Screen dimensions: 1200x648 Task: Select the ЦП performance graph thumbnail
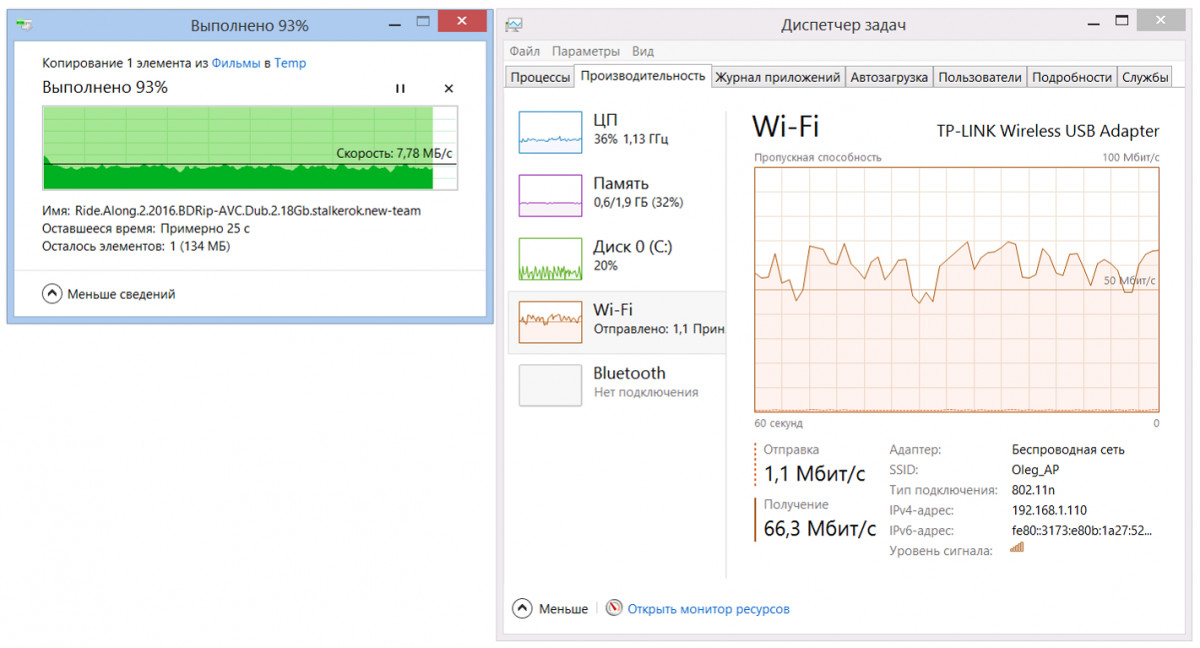click(x=550, y=132)
